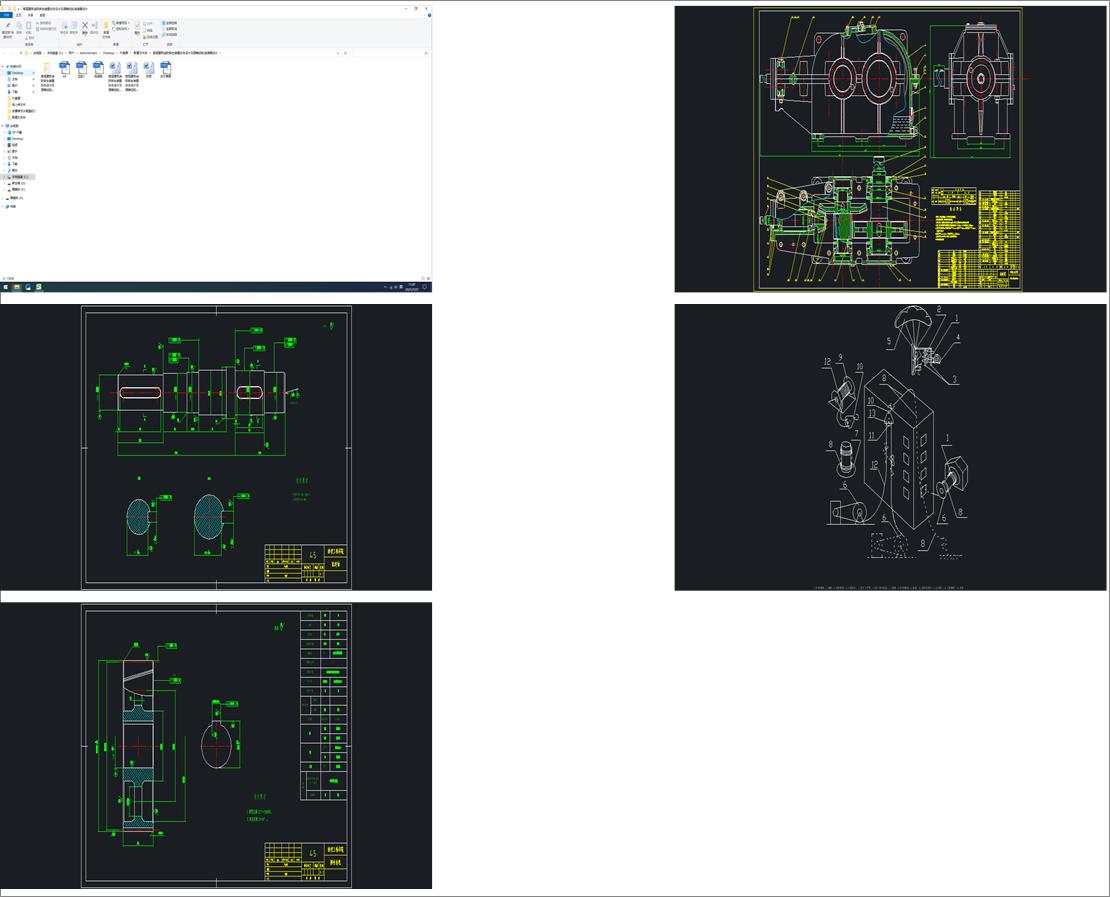Open the gear wheel part drawing thumbnail
This screenshot has width=1110, height=897.
216,745
